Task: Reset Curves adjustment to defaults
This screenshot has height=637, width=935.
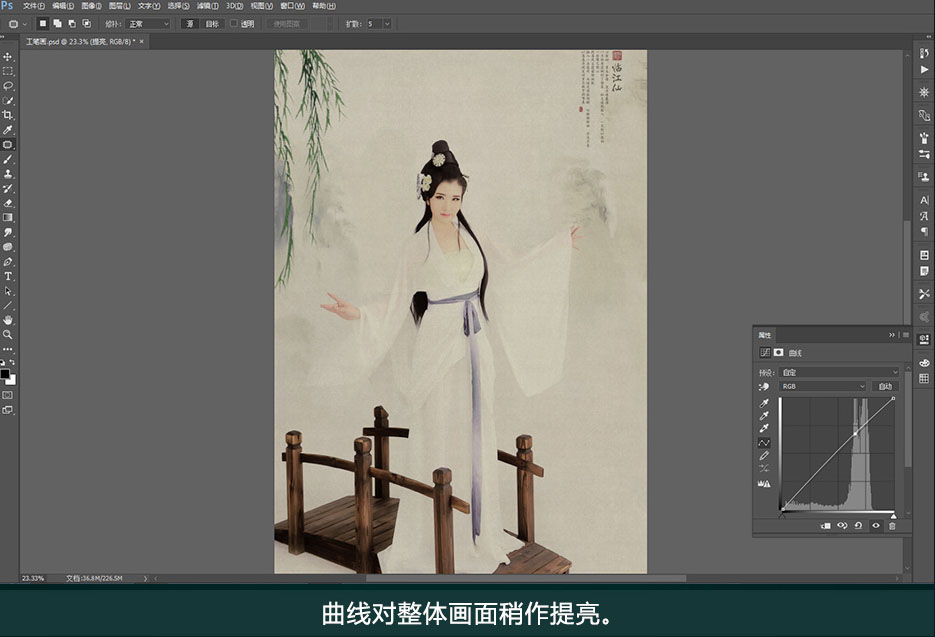Action: click(858, 526)
